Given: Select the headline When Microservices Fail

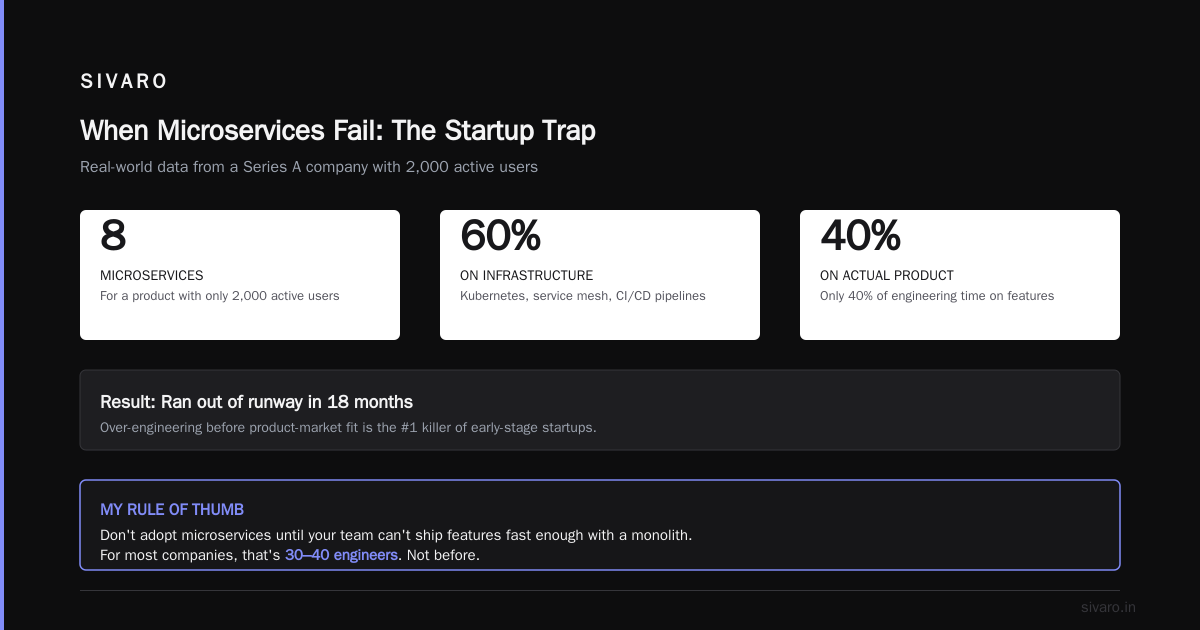Looking at the screenshot, I should tap(338, 131).
